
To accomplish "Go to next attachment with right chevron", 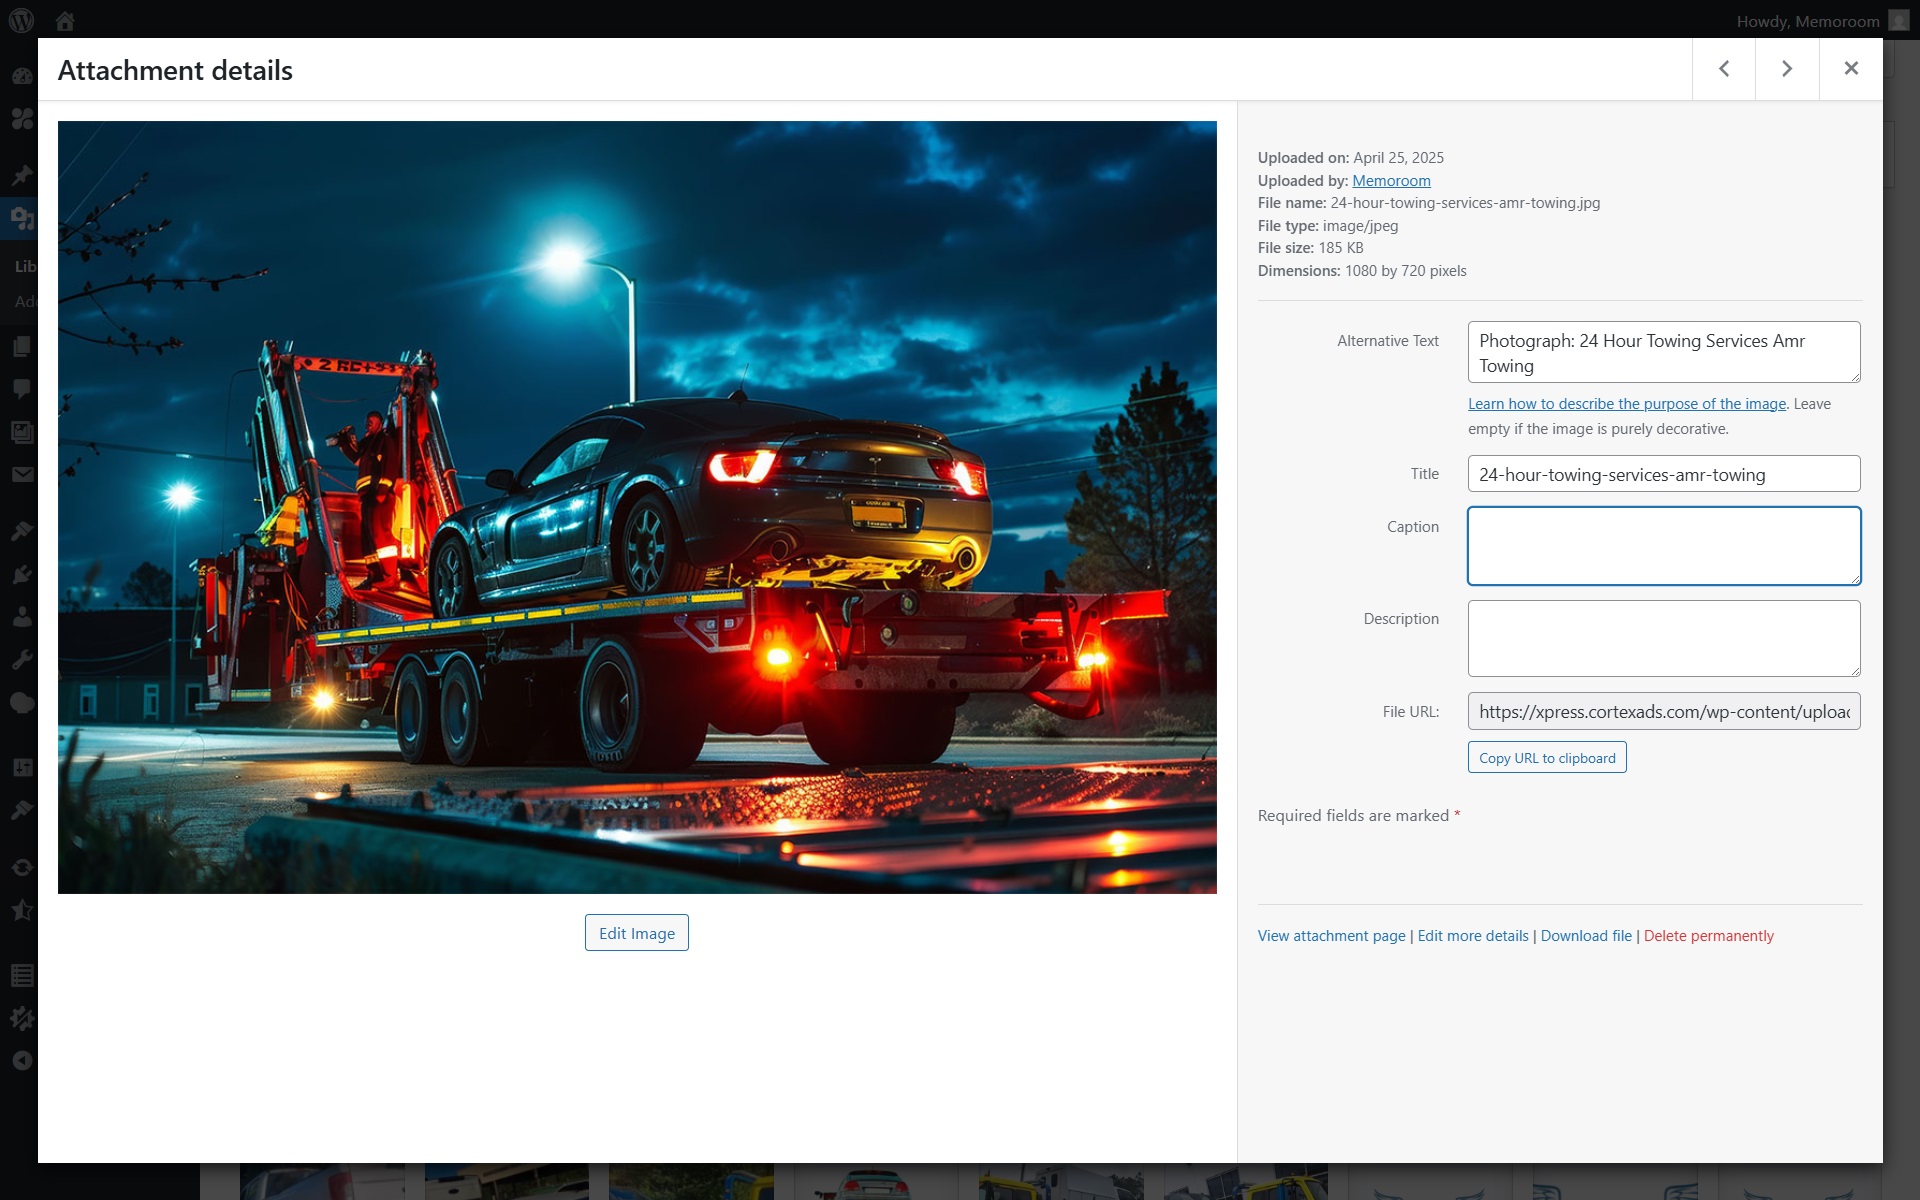I will (1787, 69).
